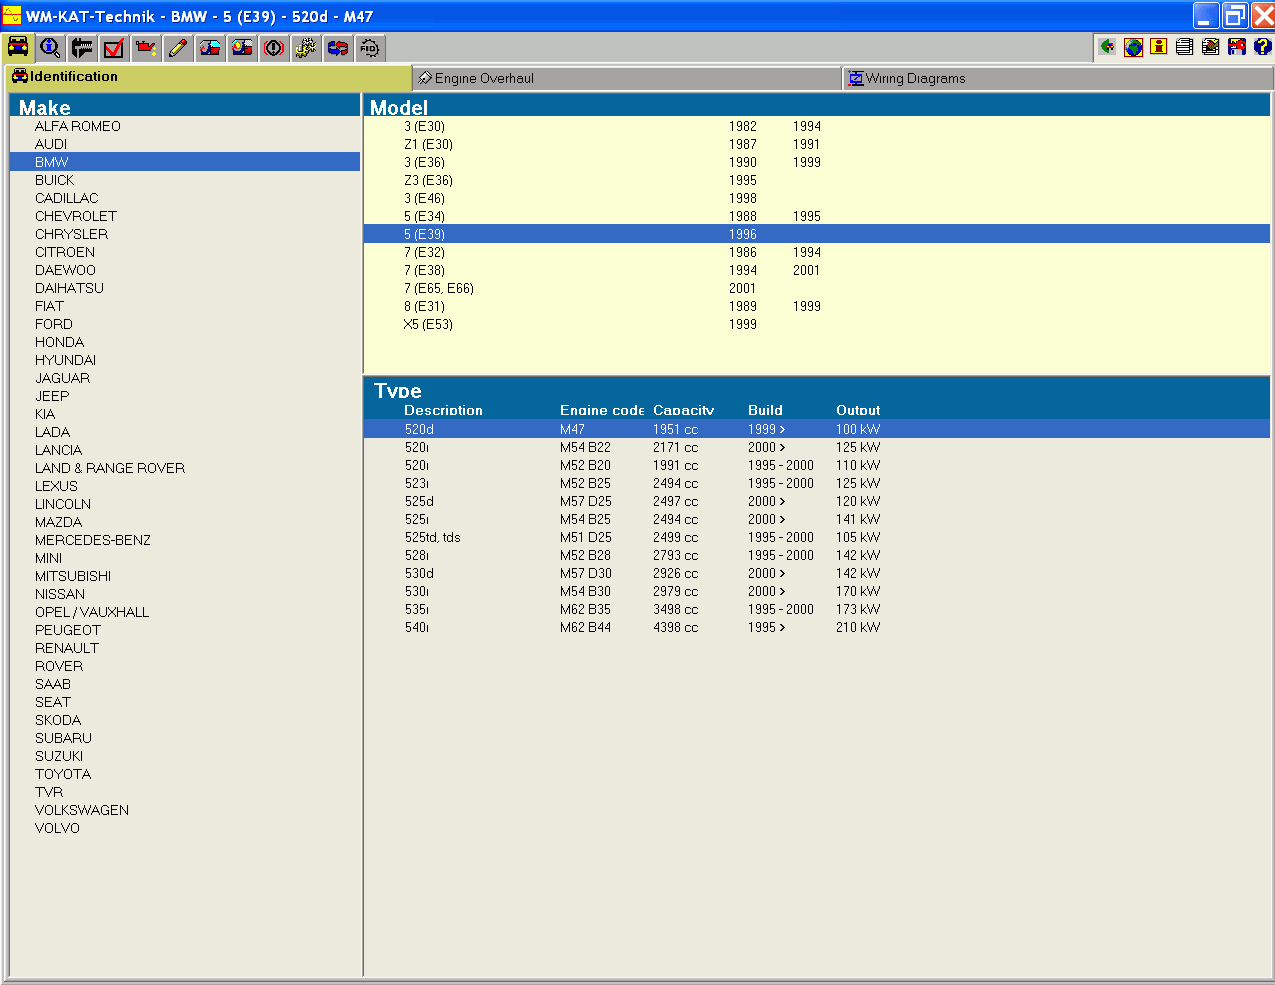The width and height of the screenshot is (1275, 985).
Task: Click the red checkmark toolbar icon
Action: (x=114, y=47)
